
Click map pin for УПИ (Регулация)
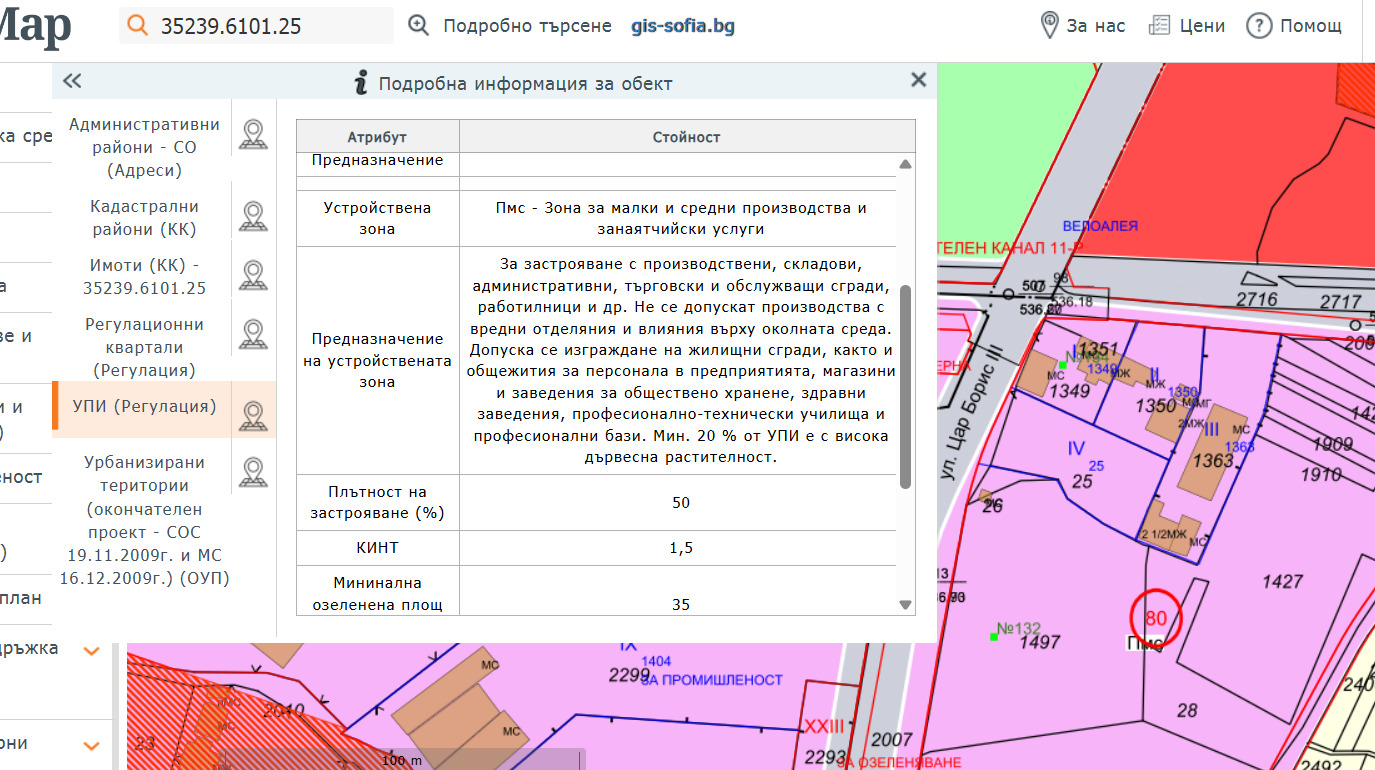point(253,416)
